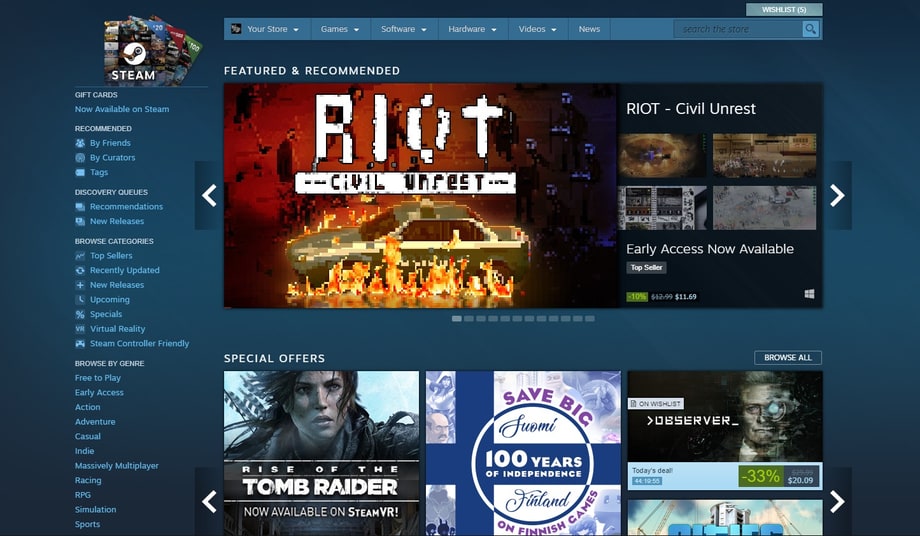Click the By Friends icon
This screenshot has height=536, width=920.
pyautogui.click(x=80, y=143)
